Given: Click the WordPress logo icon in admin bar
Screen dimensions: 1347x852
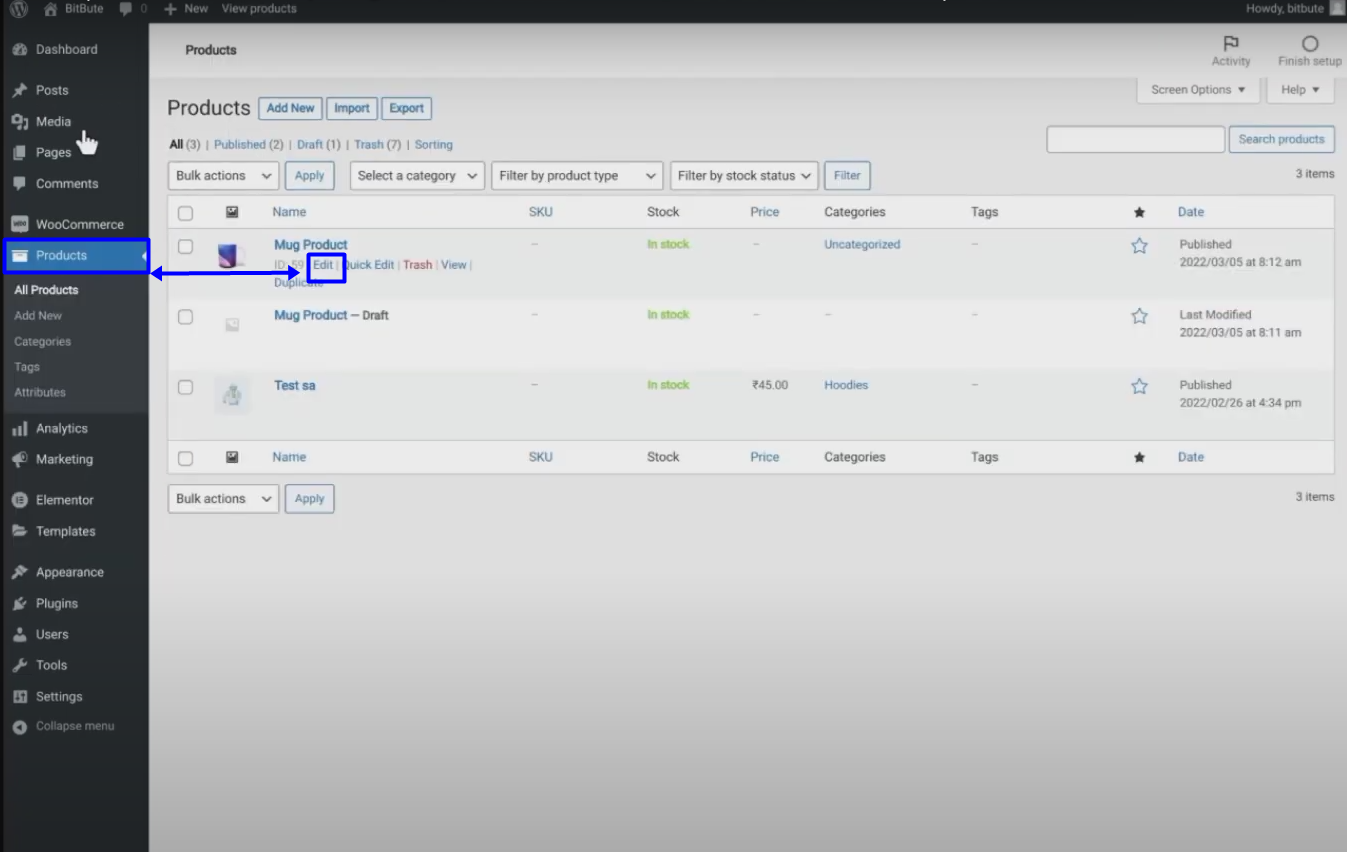Looking at the screenshot, I should [19, 8].
